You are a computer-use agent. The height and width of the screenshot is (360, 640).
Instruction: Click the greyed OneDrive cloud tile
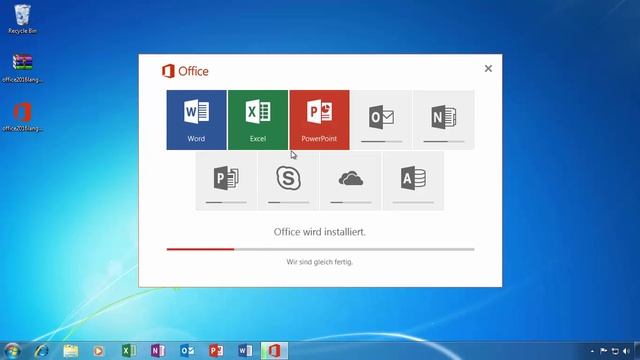351,181
